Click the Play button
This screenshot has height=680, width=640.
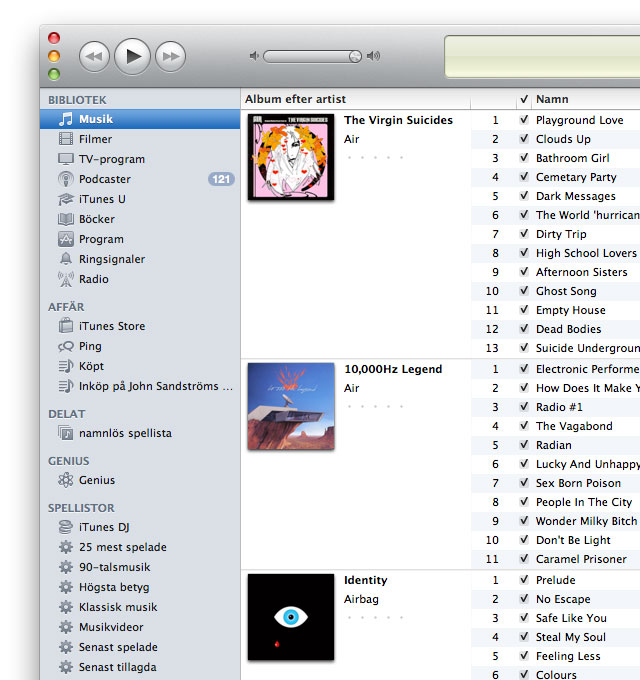point(132,56)
